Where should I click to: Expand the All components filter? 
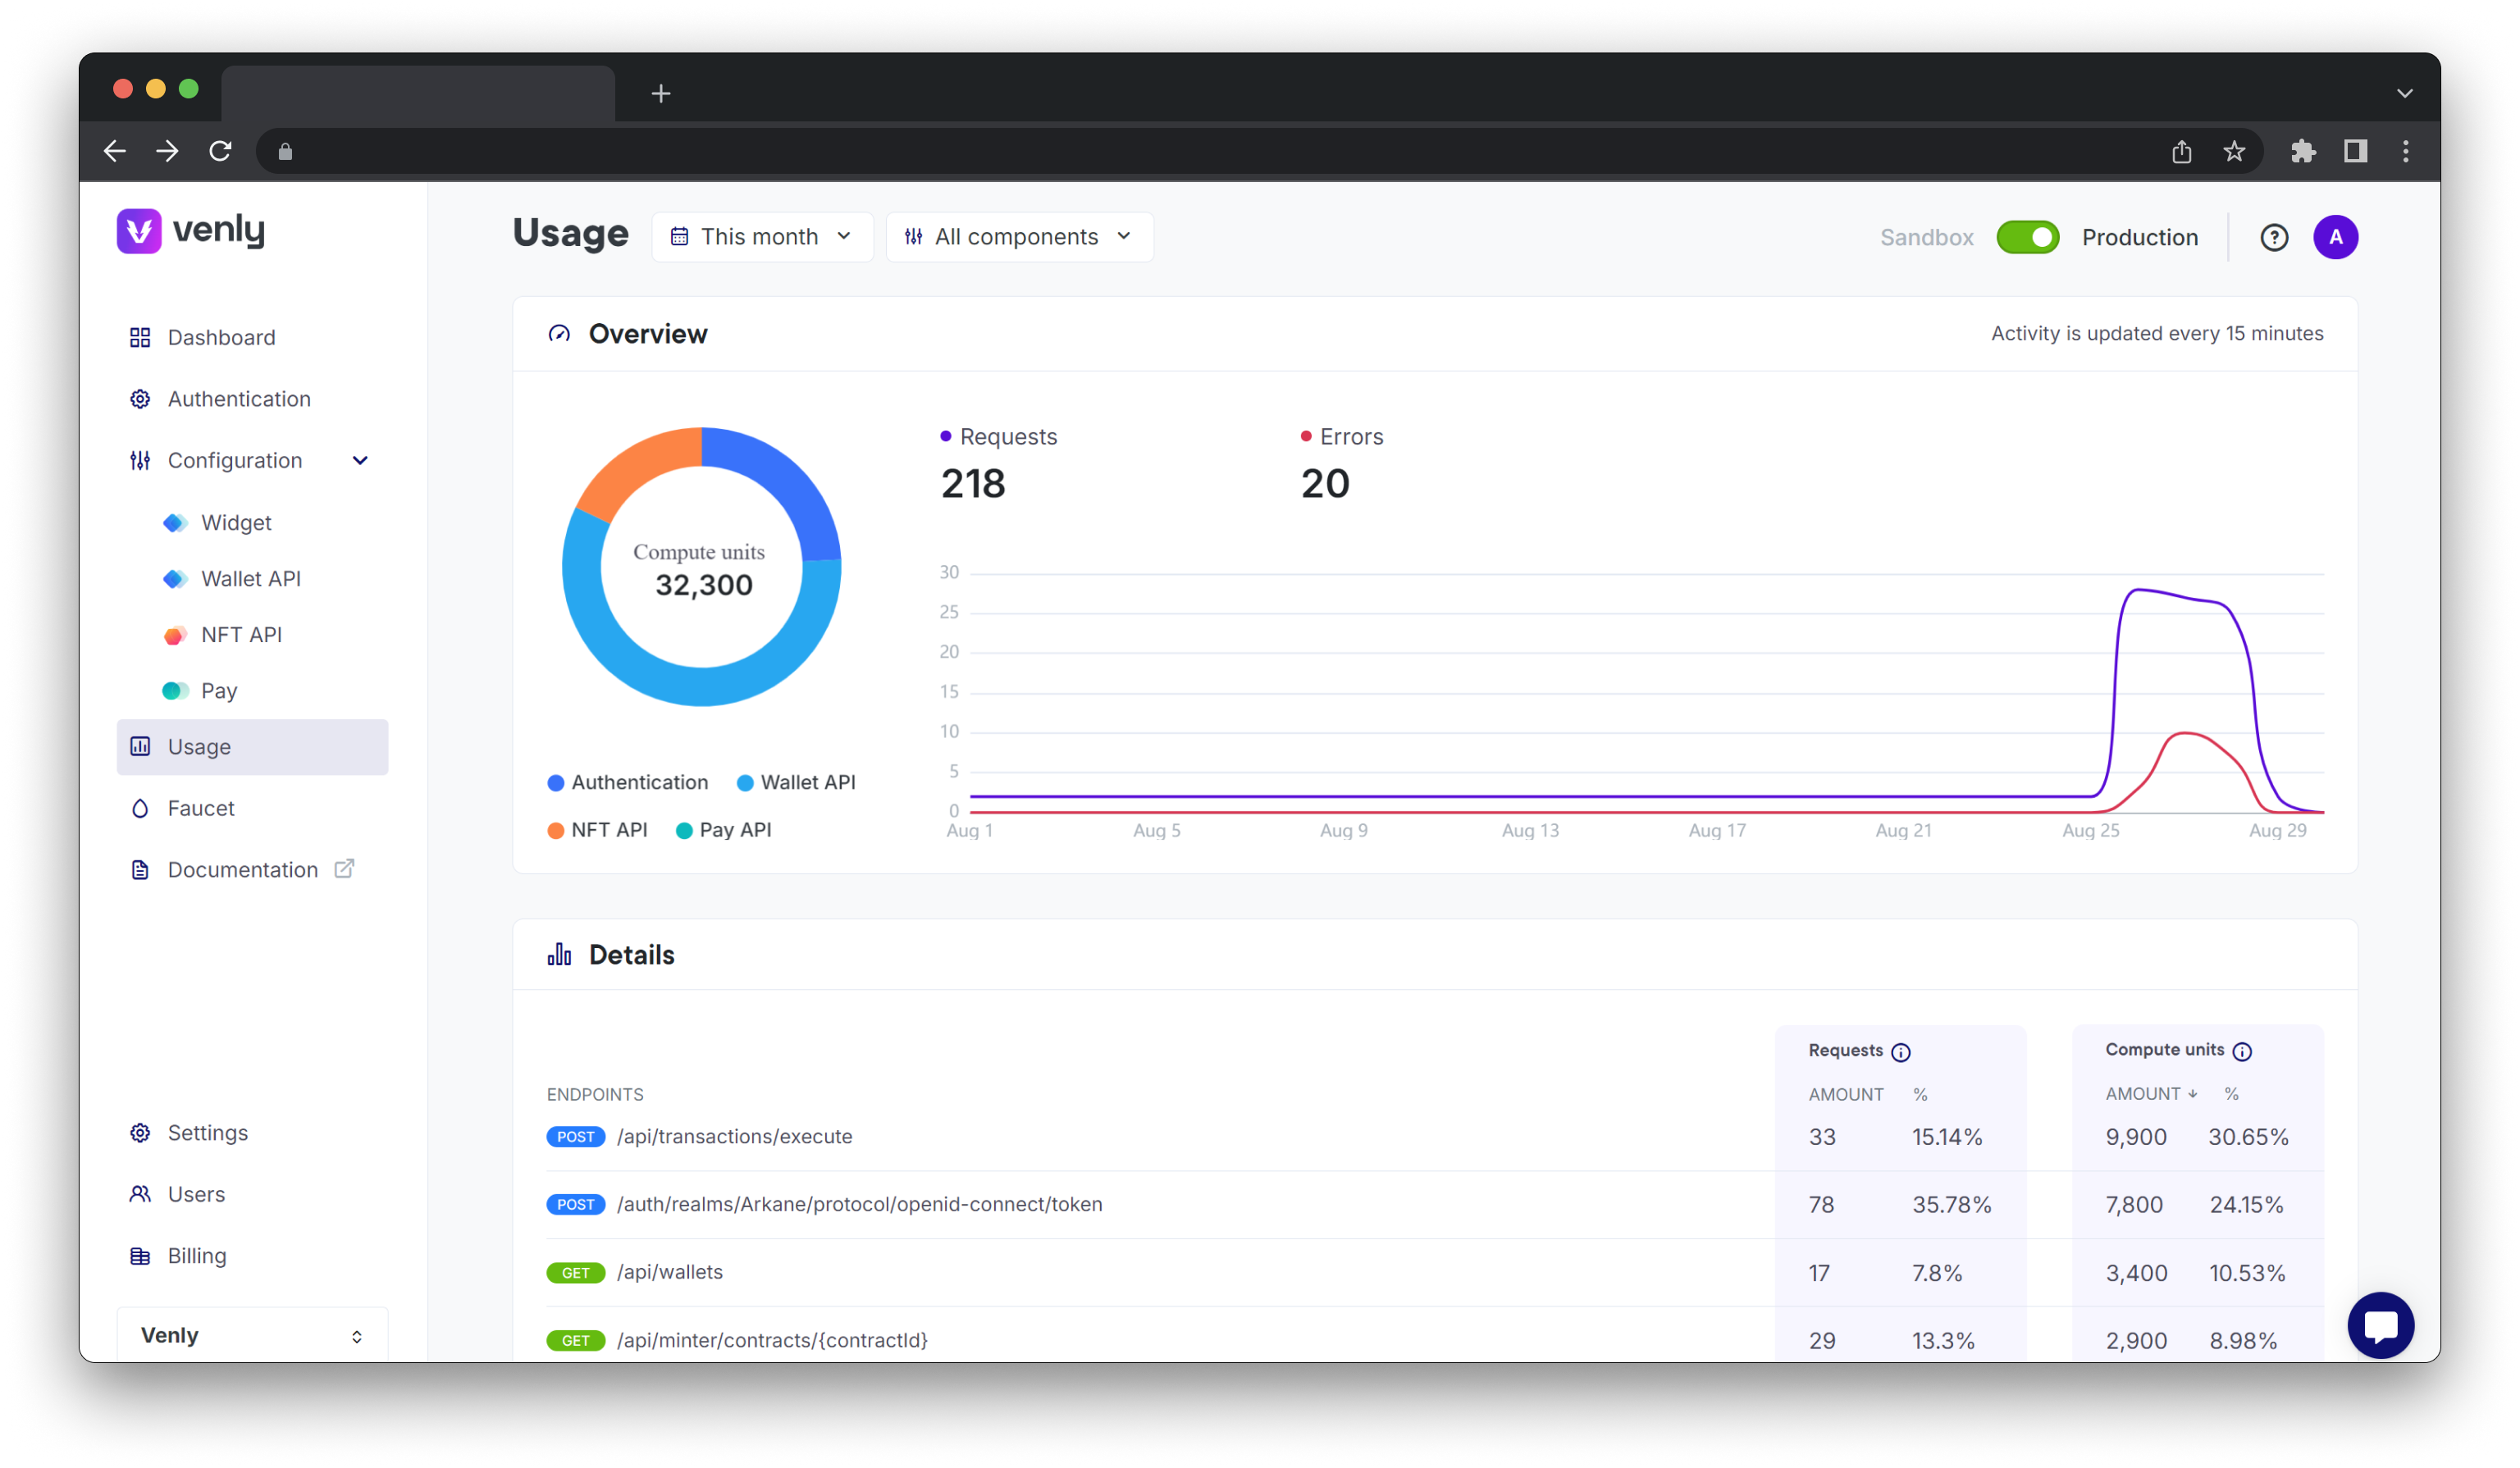point(1019,236)
